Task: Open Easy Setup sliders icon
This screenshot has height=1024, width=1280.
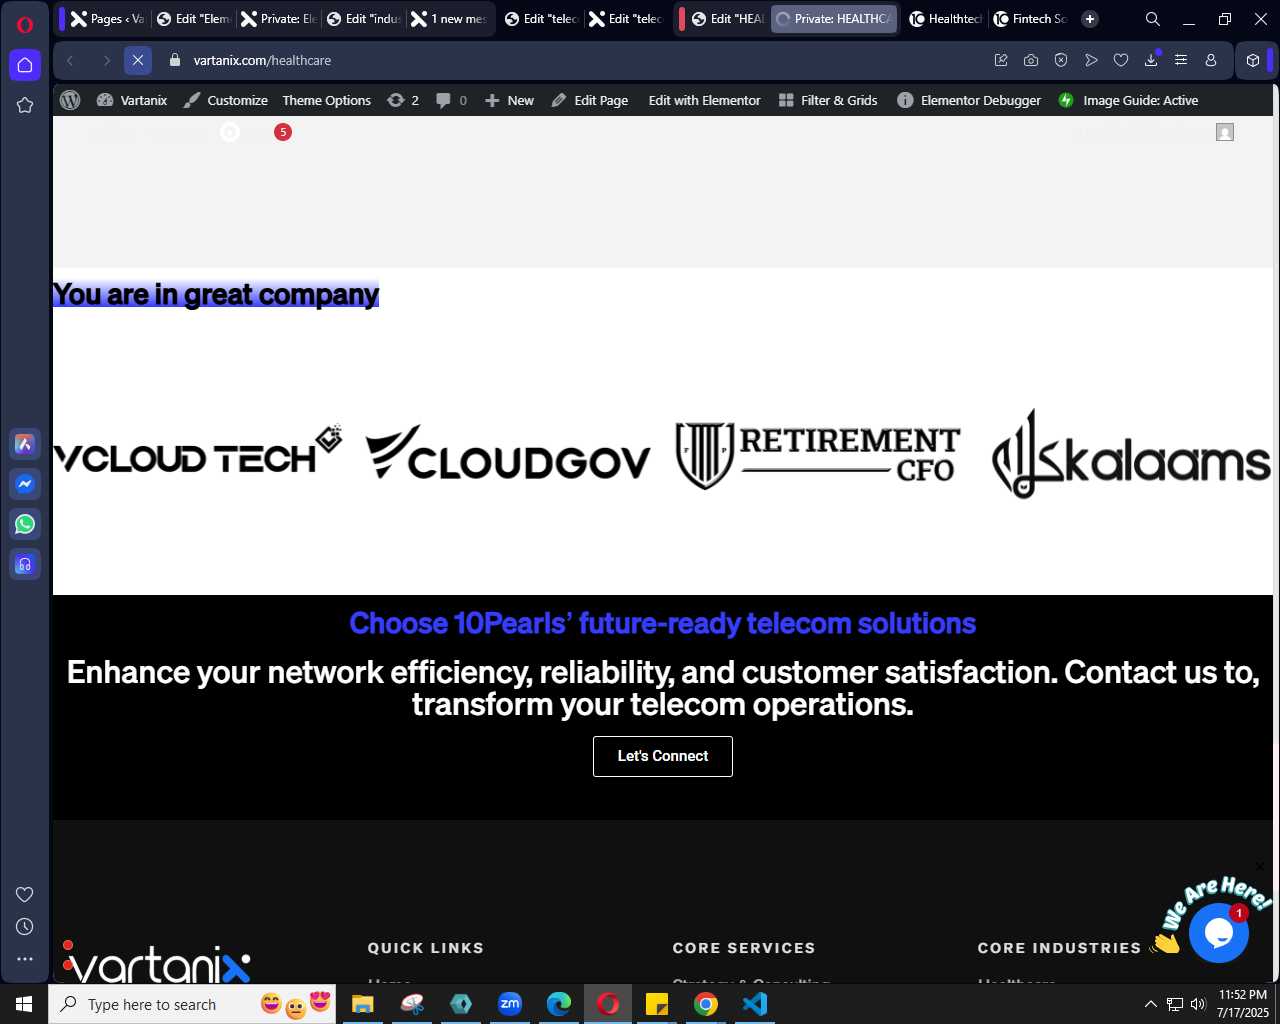Action: (1181, 60)
